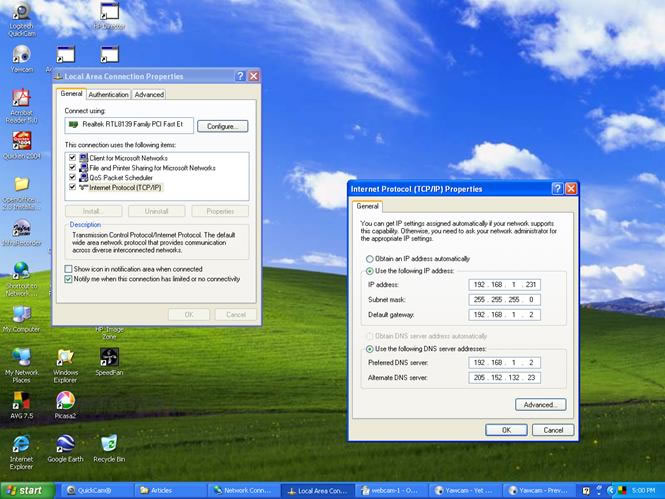
Task: Click Cancel in TCP/IP Properties dialog
Action: (x=553, y=430)
